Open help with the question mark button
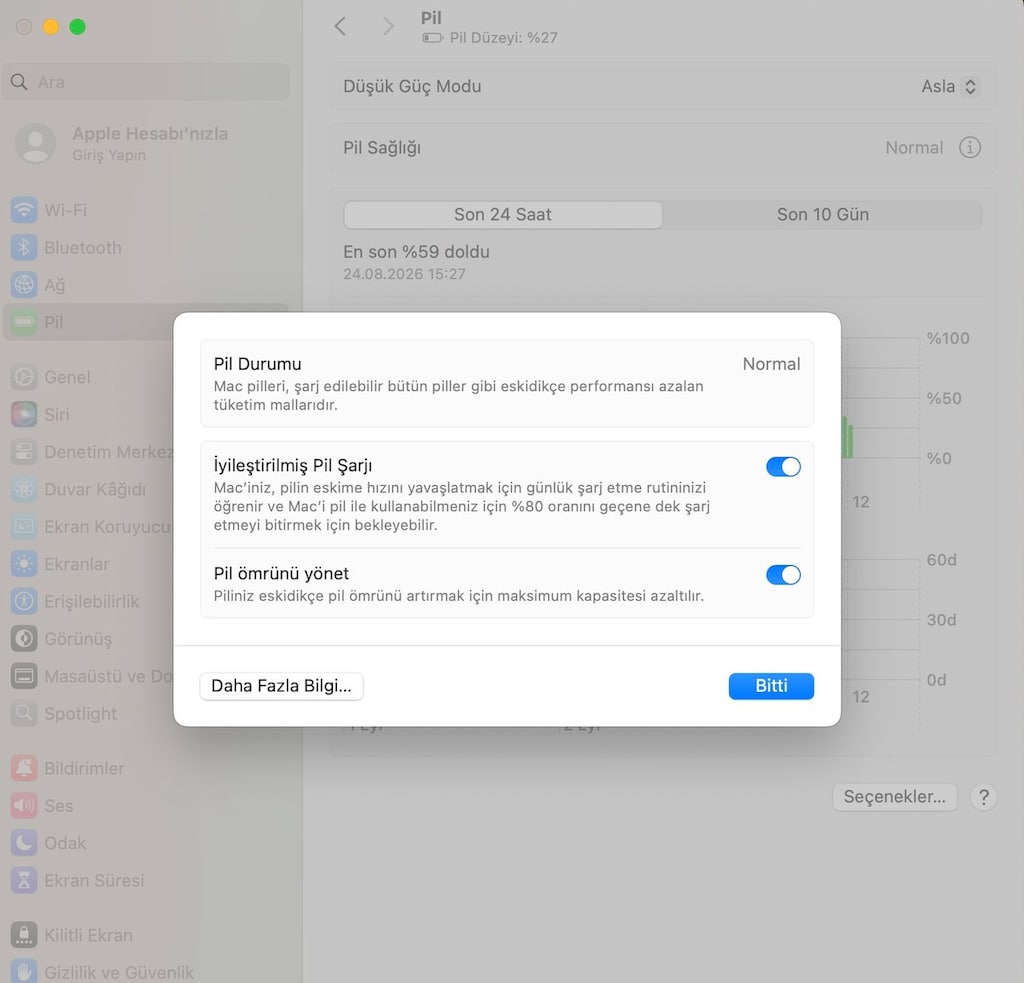 click(x=984, y=797)
